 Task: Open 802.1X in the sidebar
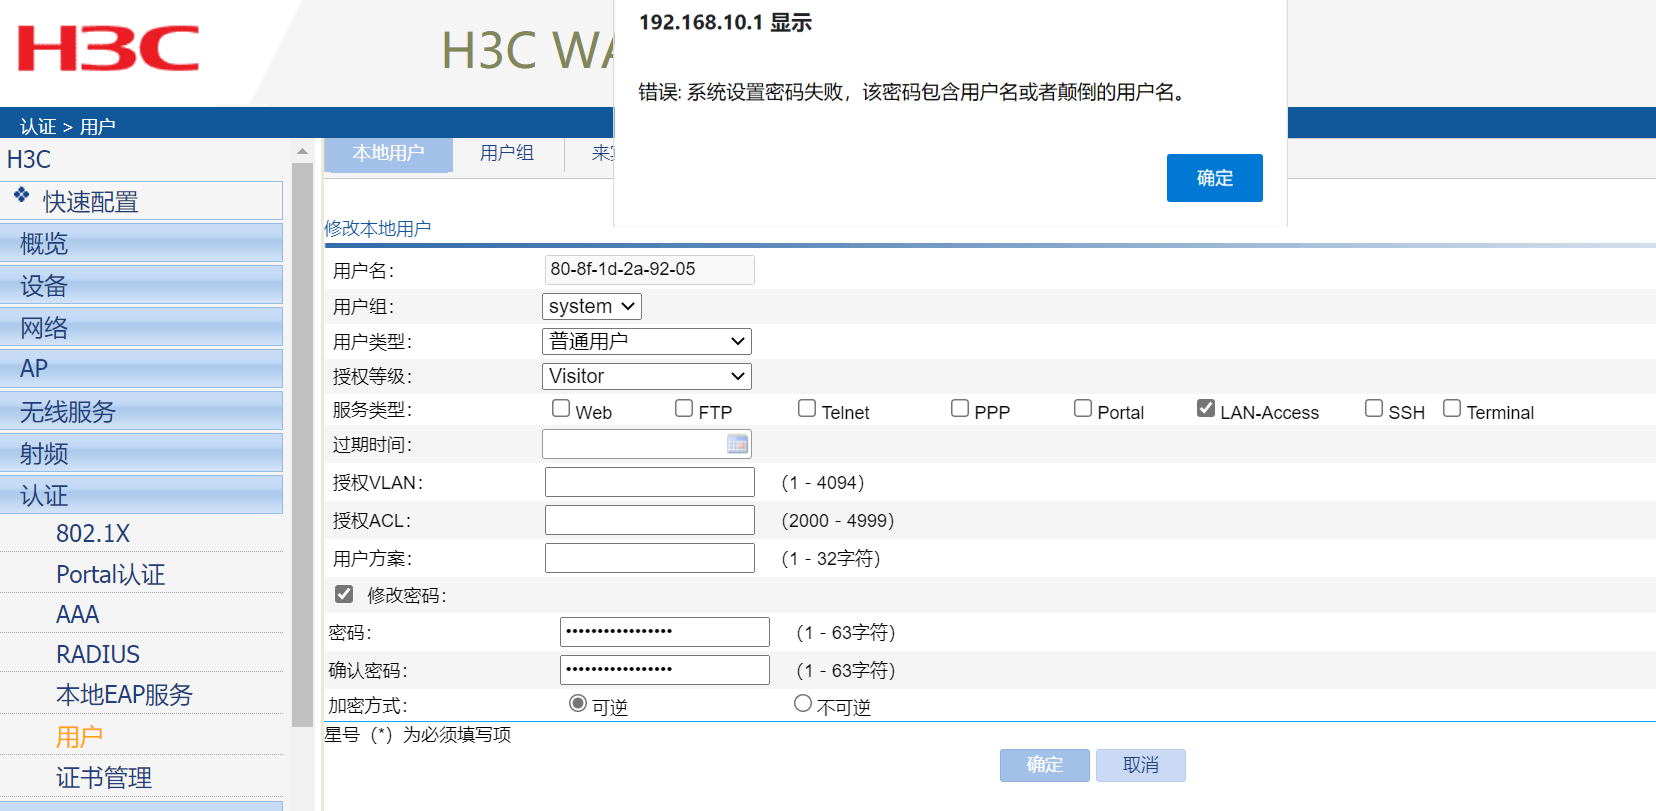click(93, 534)
